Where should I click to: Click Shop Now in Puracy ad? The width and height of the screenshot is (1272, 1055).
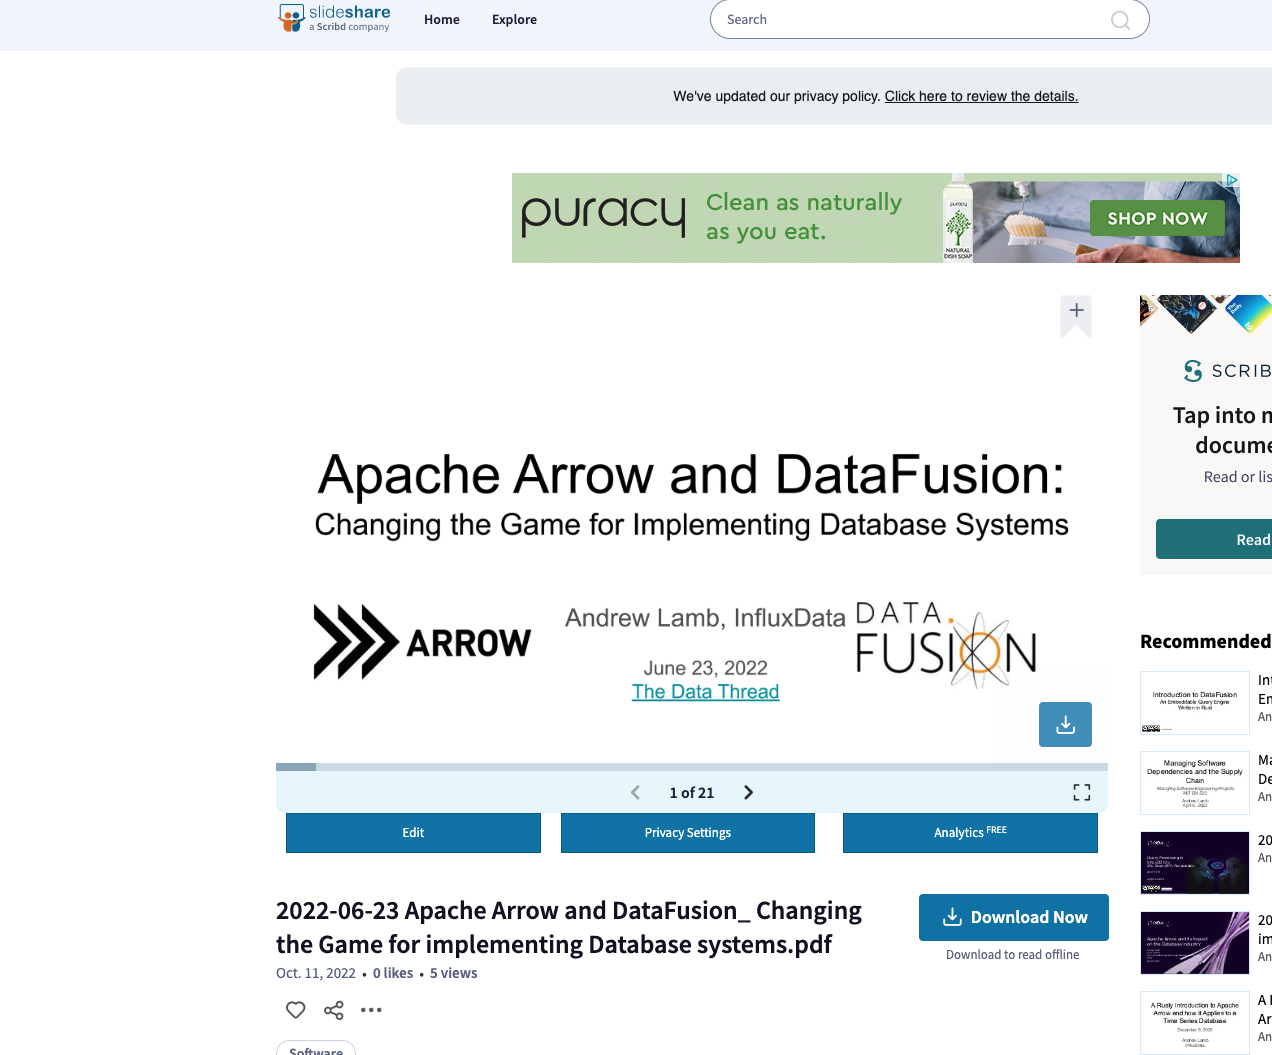1157,218
